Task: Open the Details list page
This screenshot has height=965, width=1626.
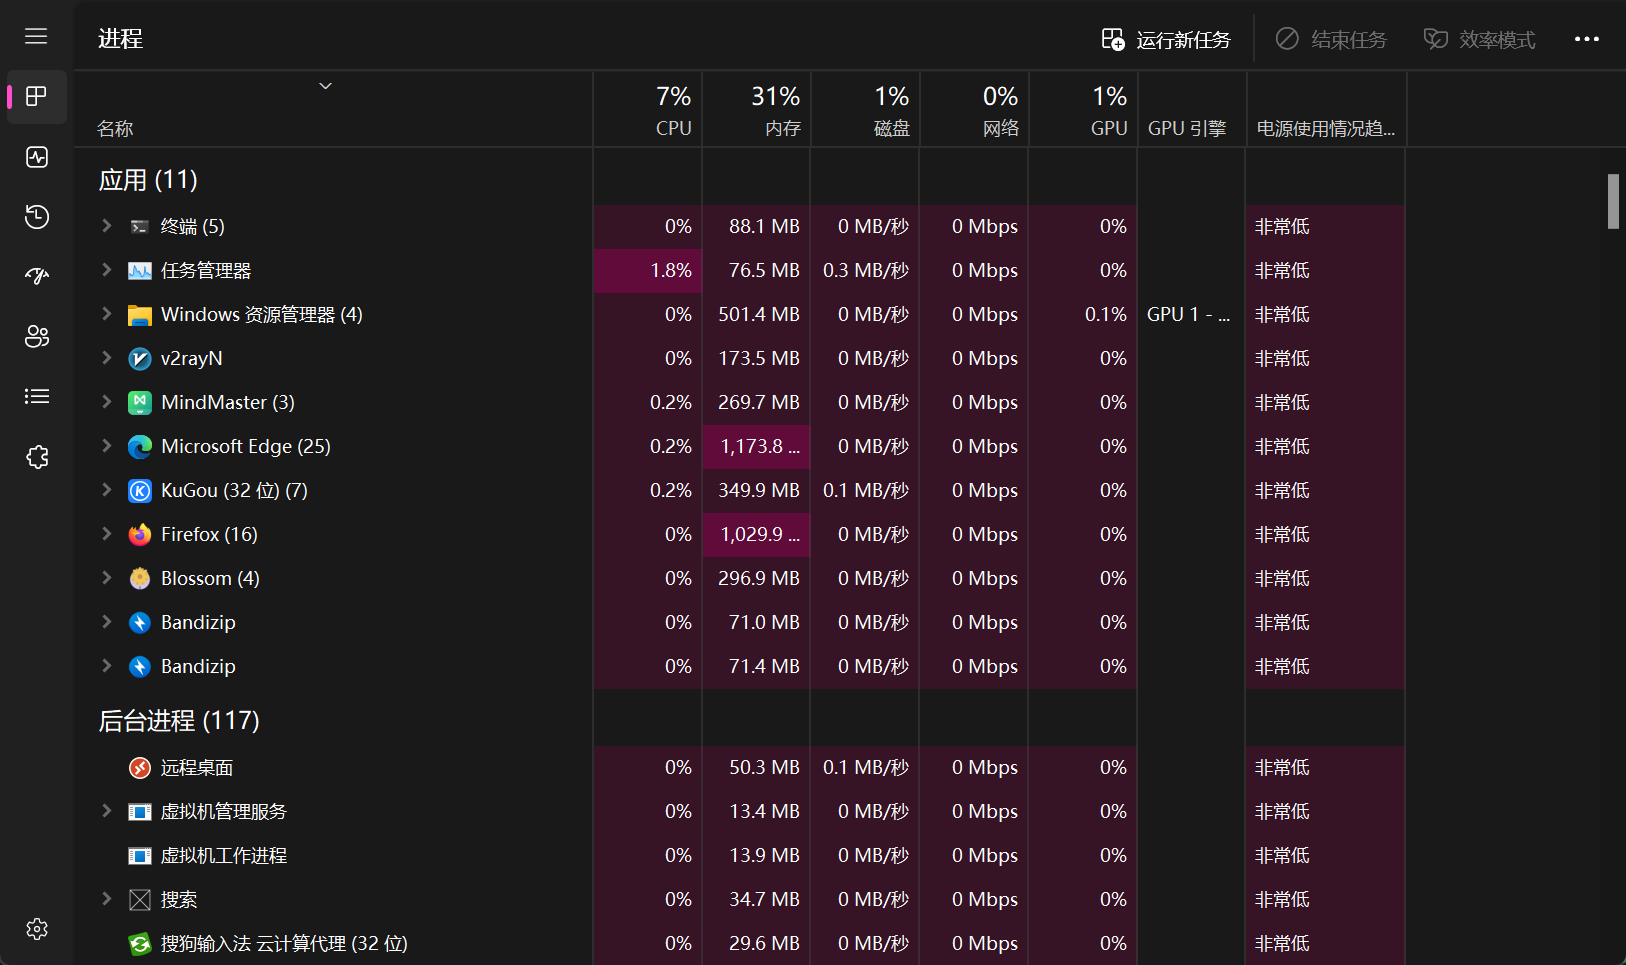Action: click(x=37, y=397)
